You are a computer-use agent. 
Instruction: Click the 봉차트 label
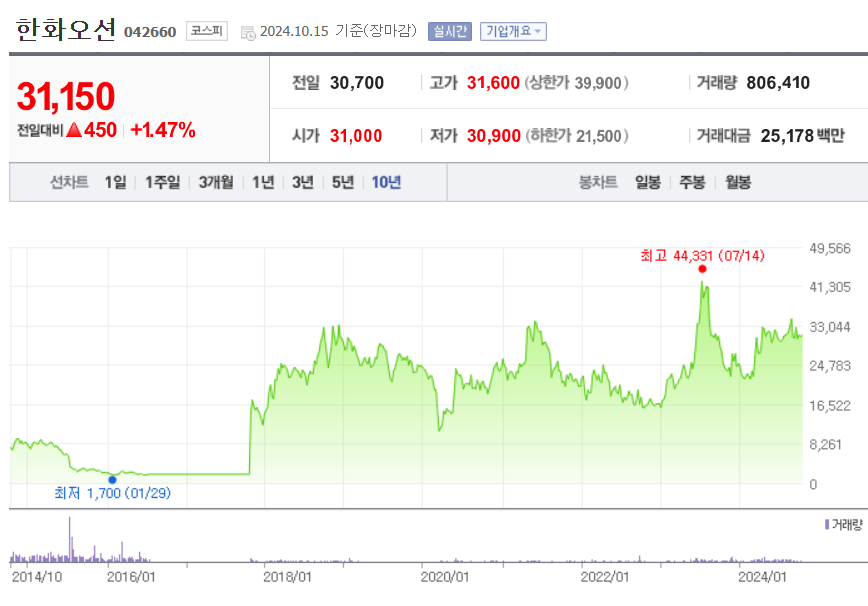pos(598,182)
